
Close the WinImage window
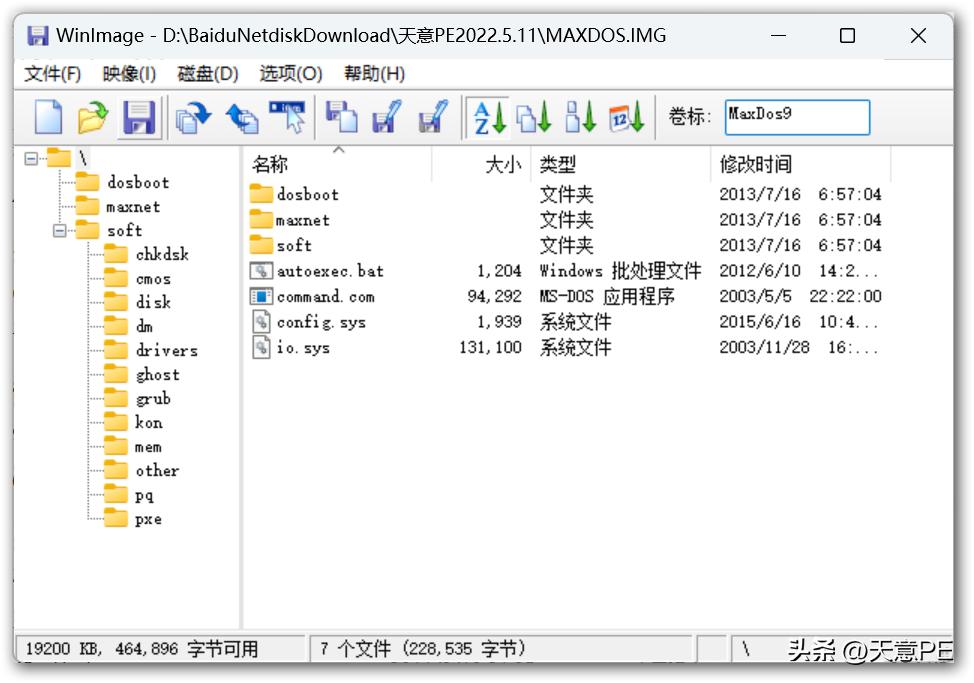pos(918,35)
